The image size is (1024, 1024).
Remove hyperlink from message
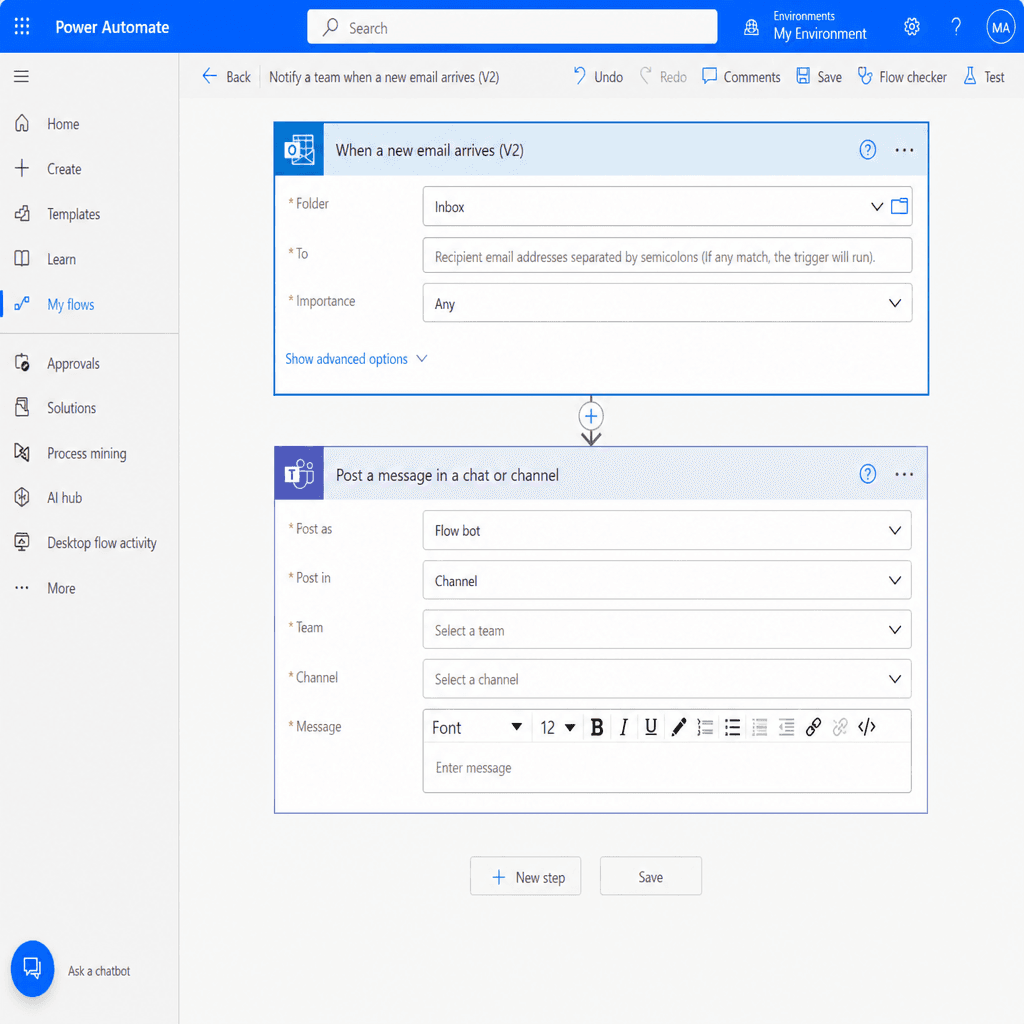[840, 728]
